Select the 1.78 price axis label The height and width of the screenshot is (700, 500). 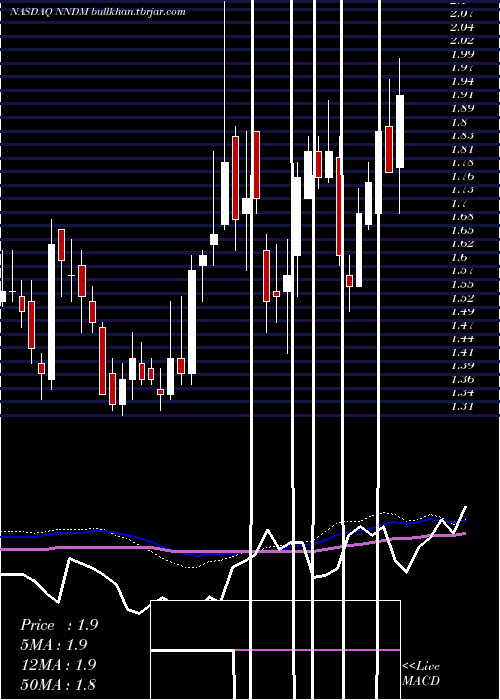[x=462, y=162]
